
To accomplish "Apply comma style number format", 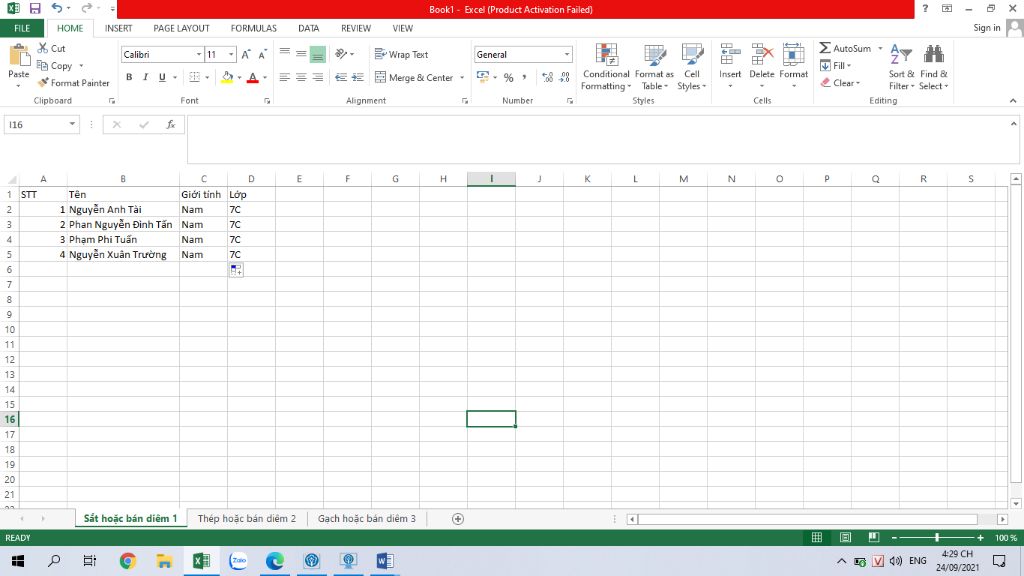I will point(524,78).
